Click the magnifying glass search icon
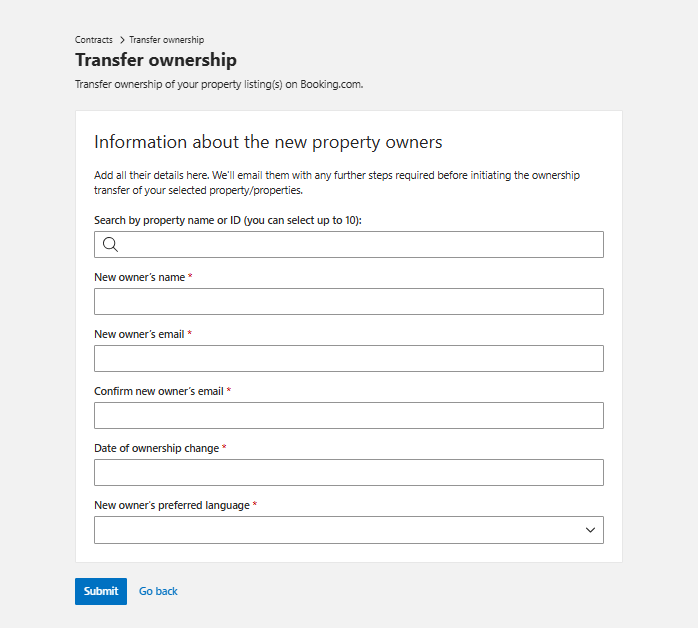 click(111, 245)
